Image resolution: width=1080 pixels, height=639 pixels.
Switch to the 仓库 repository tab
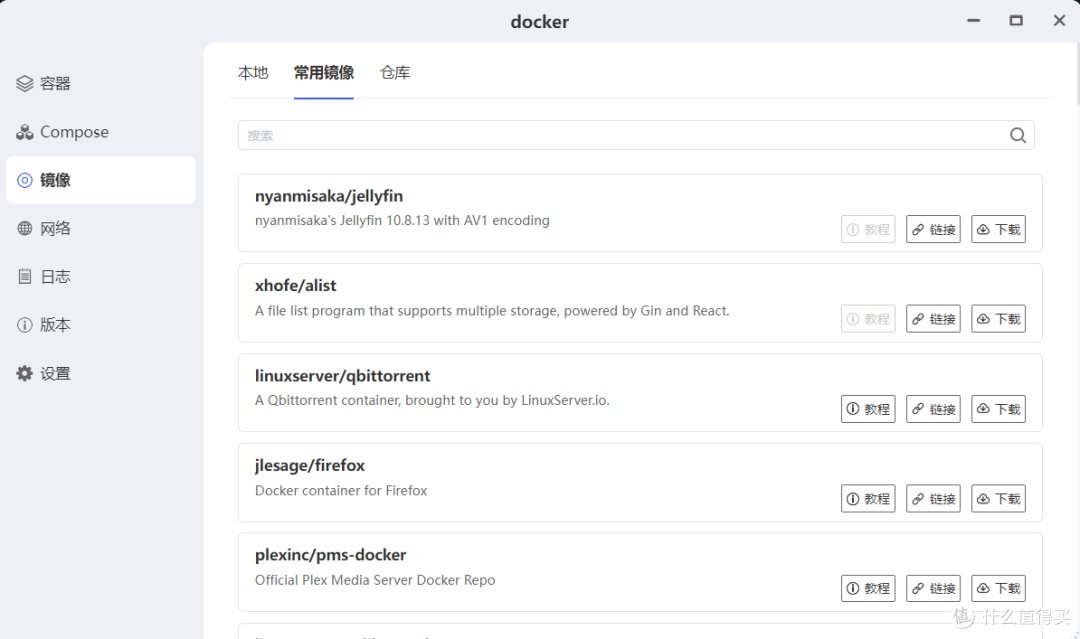(x=395, y=72)
